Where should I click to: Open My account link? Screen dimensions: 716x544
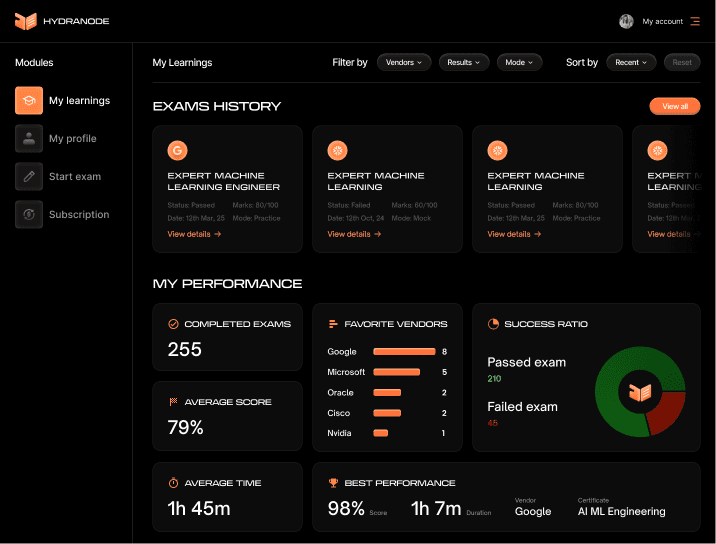point(662,21)
